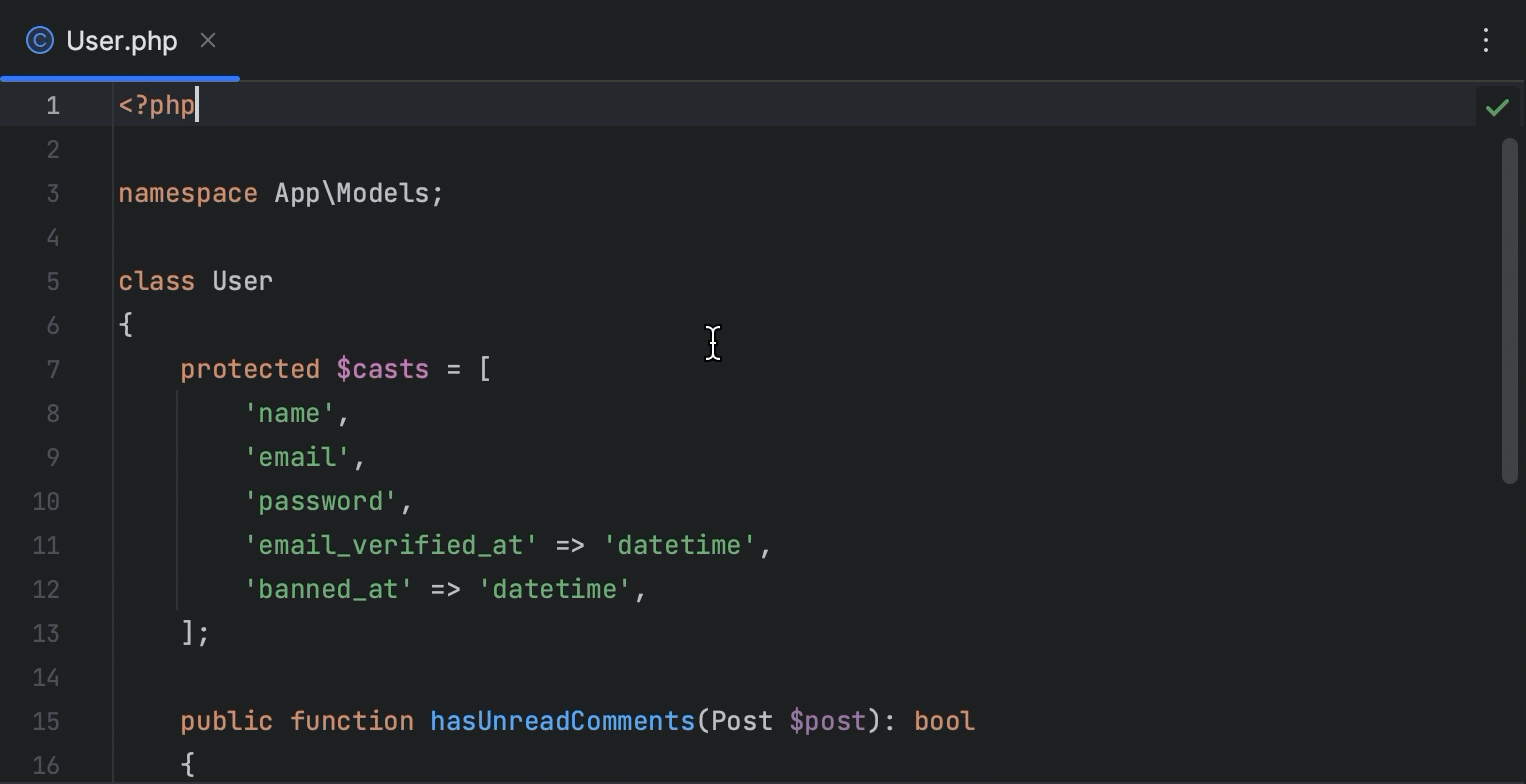Click the 'banned_at' cast entry
The image size is (1526, 784).
coord(327,589)
